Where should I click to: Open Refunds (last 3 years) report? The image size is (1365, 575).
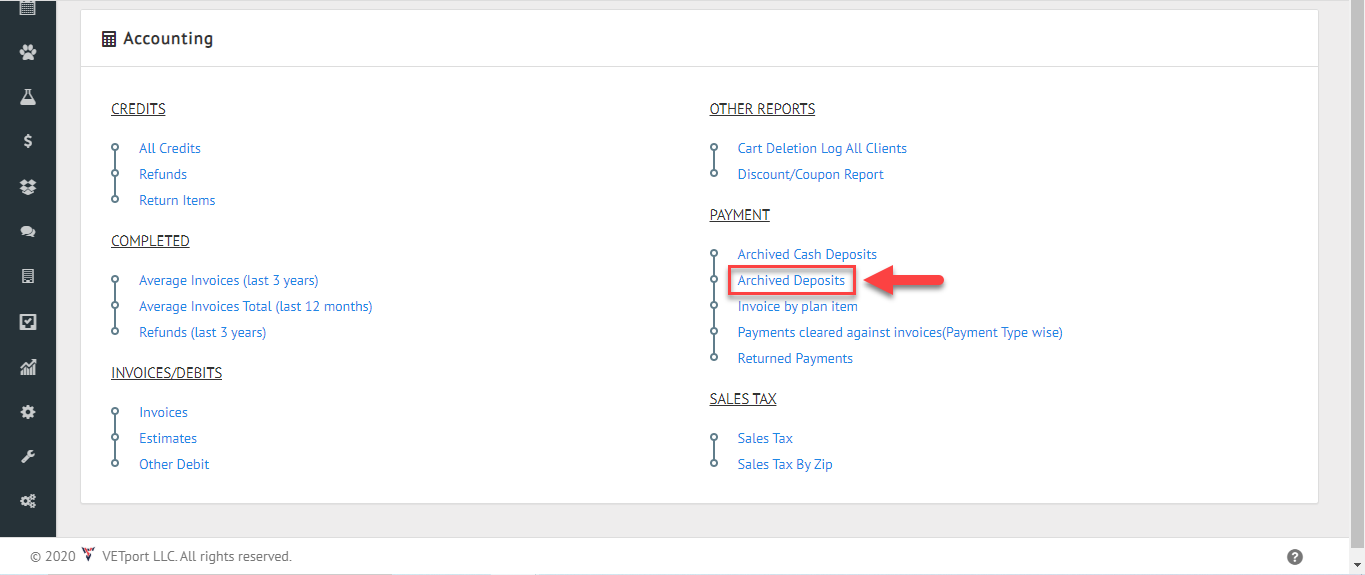pyautogui.click(x=202, y=332)
